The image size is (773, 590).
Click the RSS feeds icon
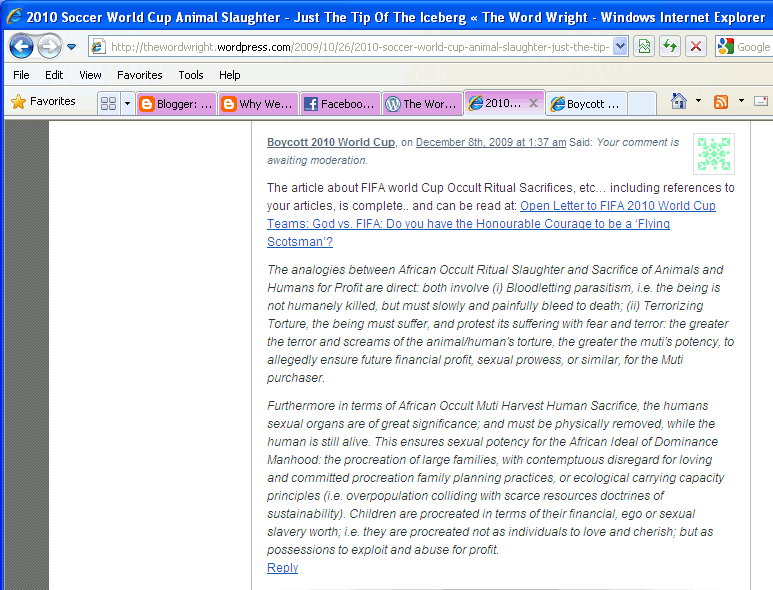(x=721, y=102)
